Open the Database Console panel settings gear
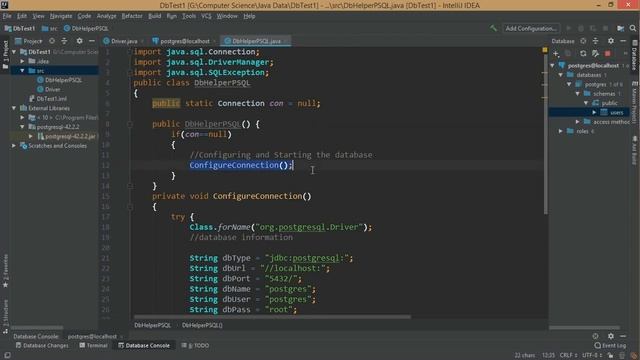Image resolution: width=640 pixels, height=360 pixels. 611,336
